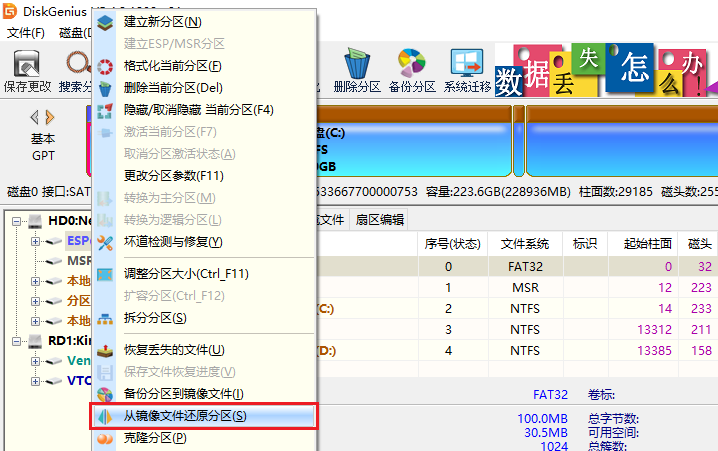Expand the second 本地 partition node below 分区

tap(35, 321)
